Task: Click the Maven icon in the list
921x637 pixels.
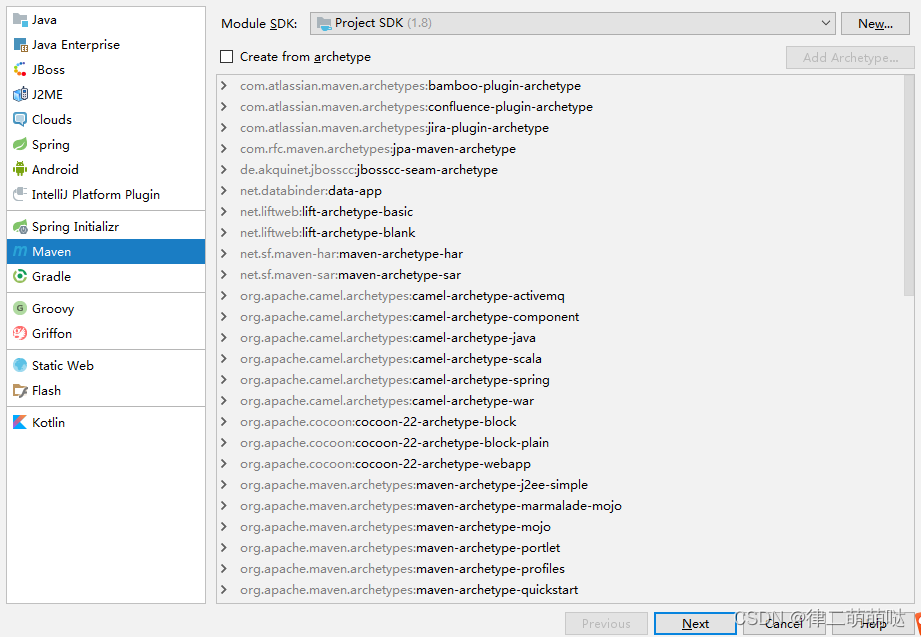Action: 20,252
